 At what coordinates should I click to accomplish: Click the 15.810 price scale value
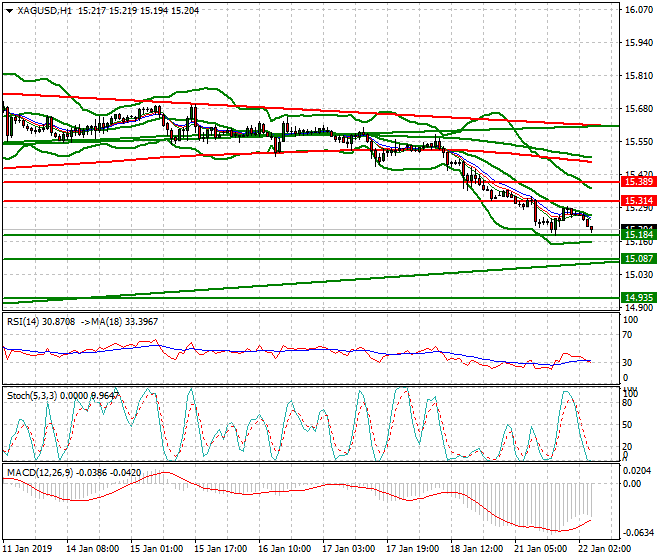pyautogui.click(x=639, y=76)
